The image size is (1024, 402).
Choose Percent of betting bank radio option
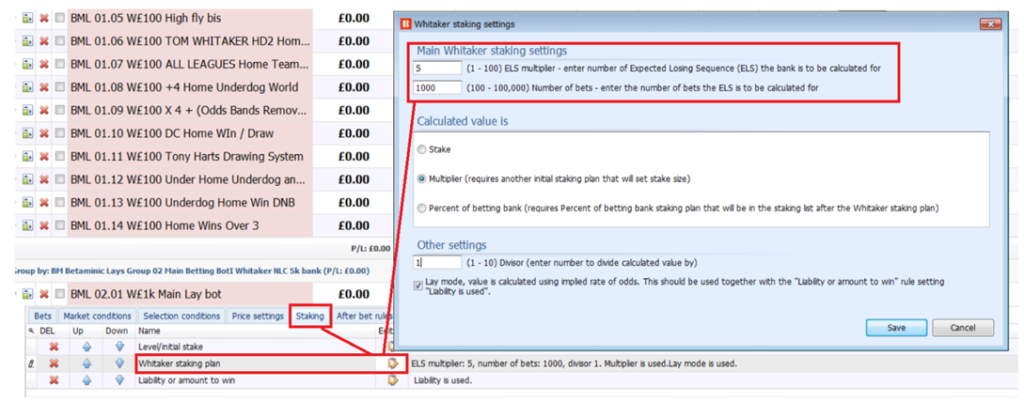[x=421, y=206]
